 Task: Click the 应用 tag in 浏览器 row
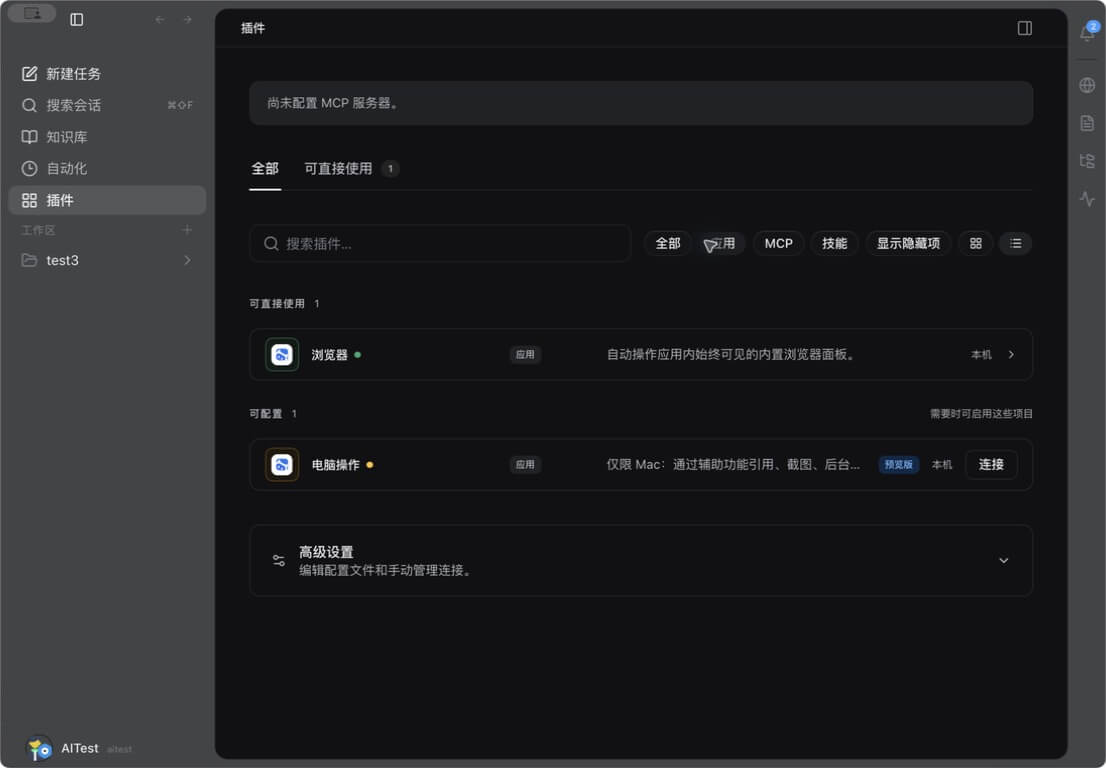pos(525,355)
